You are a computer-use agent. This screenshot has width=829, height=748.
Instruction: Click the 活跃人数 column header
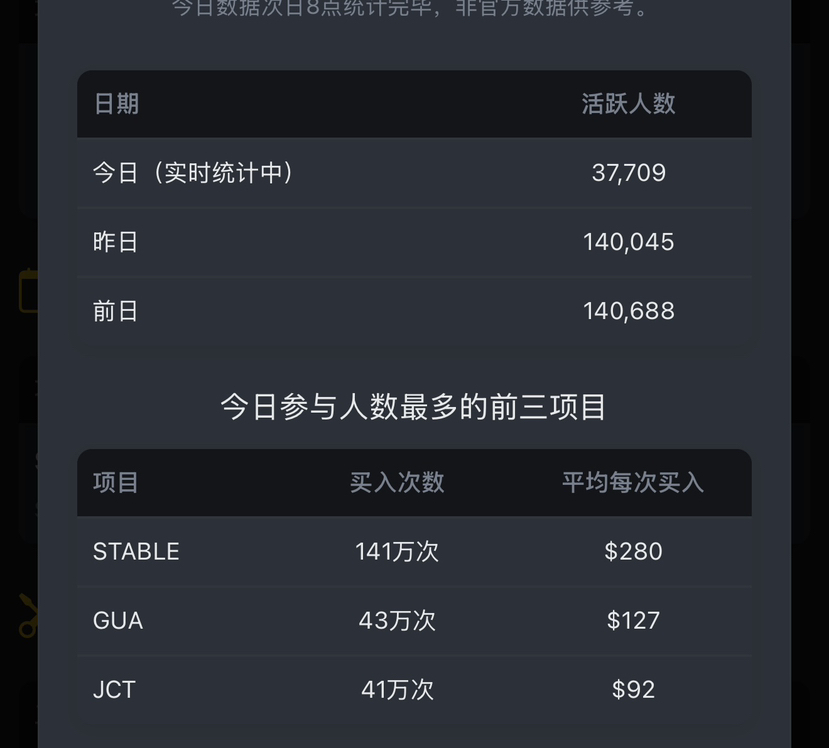tap(628, 104)
